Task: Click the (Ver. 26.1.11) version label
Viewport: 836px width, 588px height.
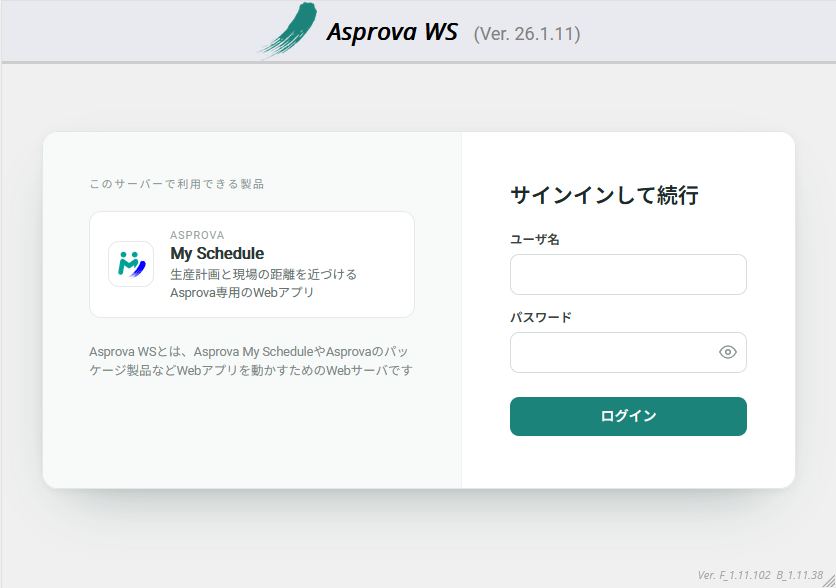Action: pyautogui.click(x=527, y=34)
